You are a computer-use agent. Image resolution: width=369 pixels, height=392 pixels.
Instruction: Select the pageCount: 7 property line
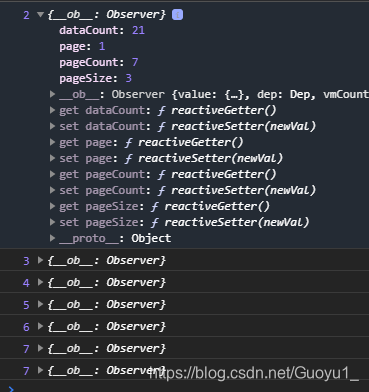tap(99, 62)
